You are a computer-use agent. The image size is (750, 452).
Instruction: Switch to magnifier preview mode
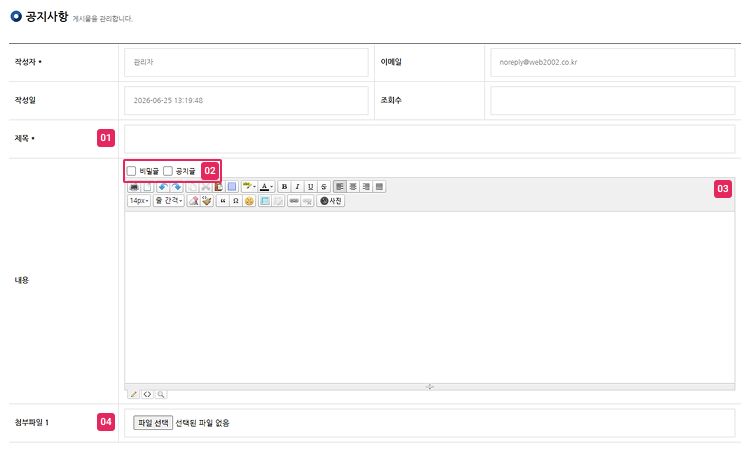pos(161,395)
